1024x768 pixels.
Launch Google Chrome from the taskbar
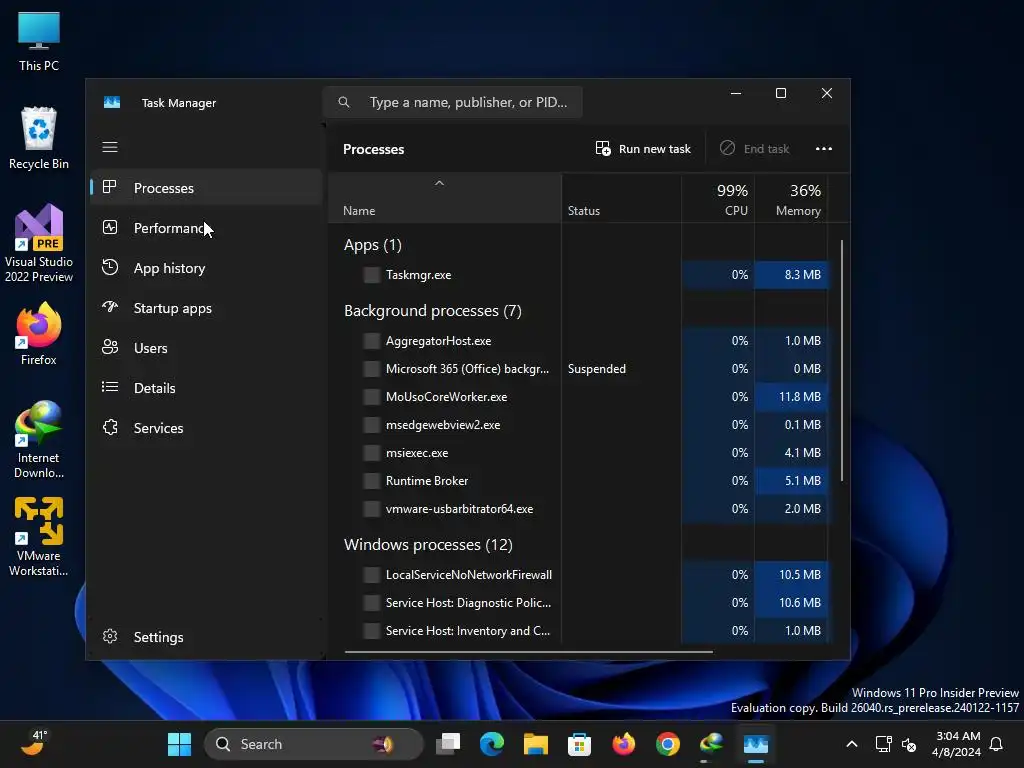tap(667, 744)
